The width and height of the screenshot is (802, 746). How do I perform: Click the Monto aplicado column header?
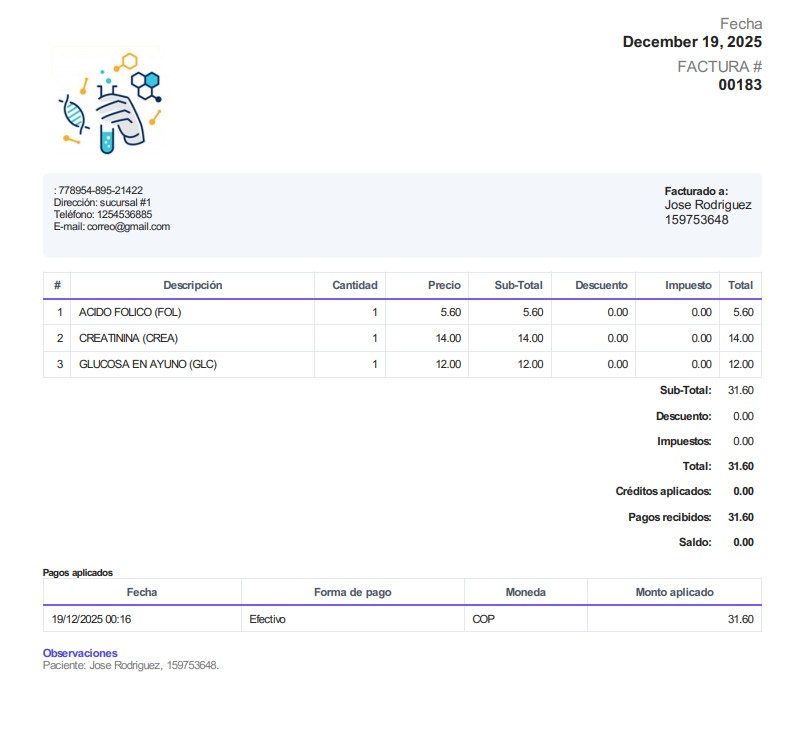click(674, 593)
